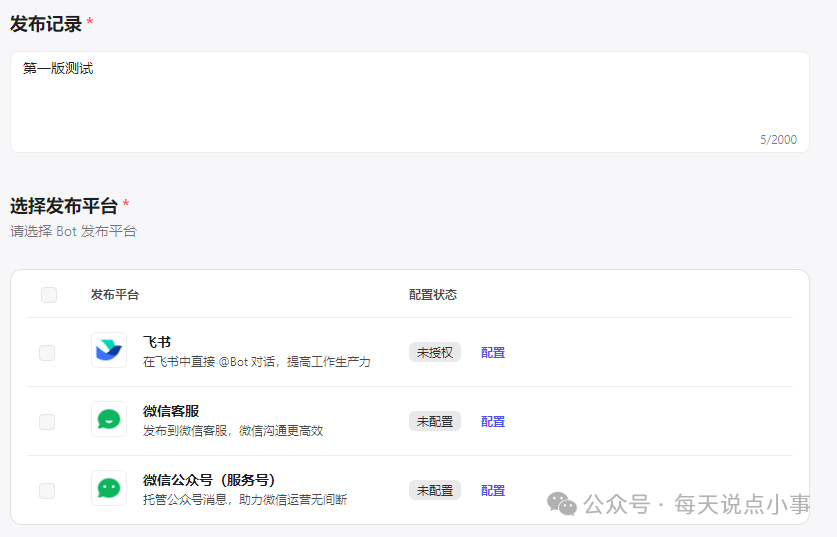Click the 请选择 Bot 发布平台 hint text

tap(74, 231)
